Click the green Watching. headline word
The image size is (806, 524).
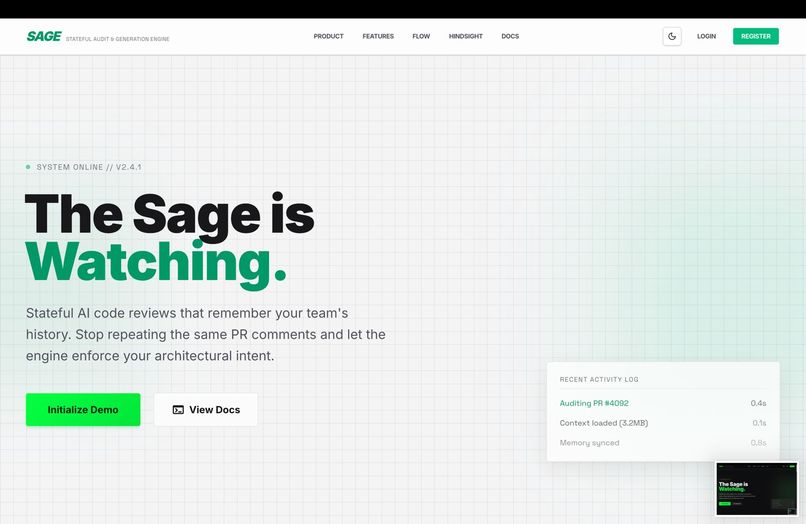click(x=156, y=263)
